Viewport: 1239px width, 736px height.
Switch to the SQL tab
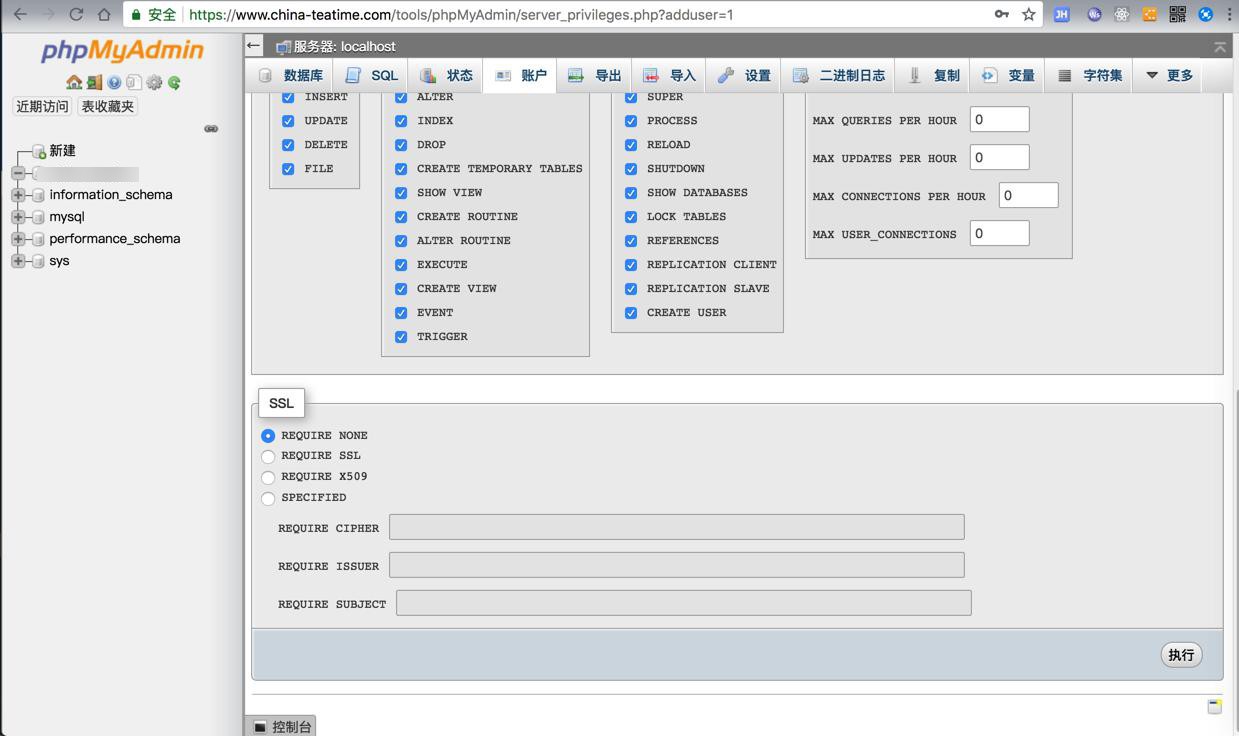point(371,76)
